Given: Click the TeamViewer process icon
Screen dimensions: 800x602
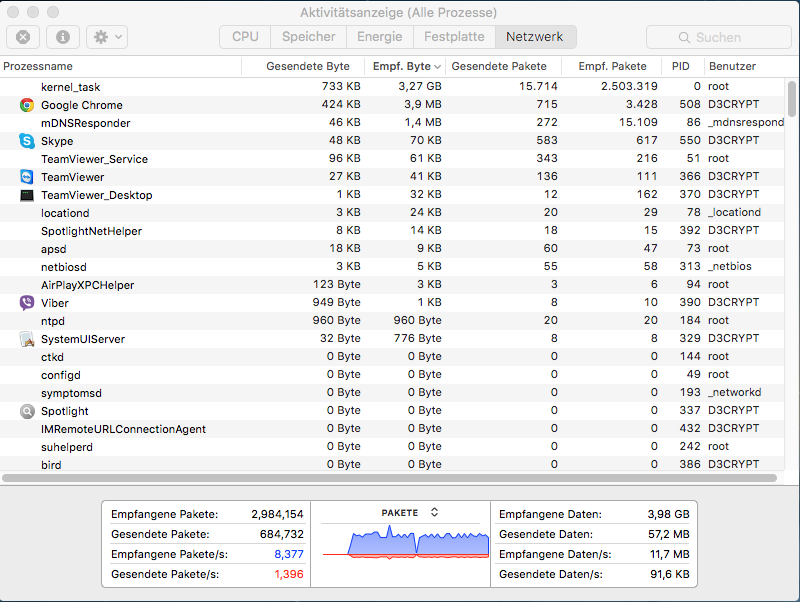Looking at the screenshot, I should pyautogui.click(x=27, y=177).
